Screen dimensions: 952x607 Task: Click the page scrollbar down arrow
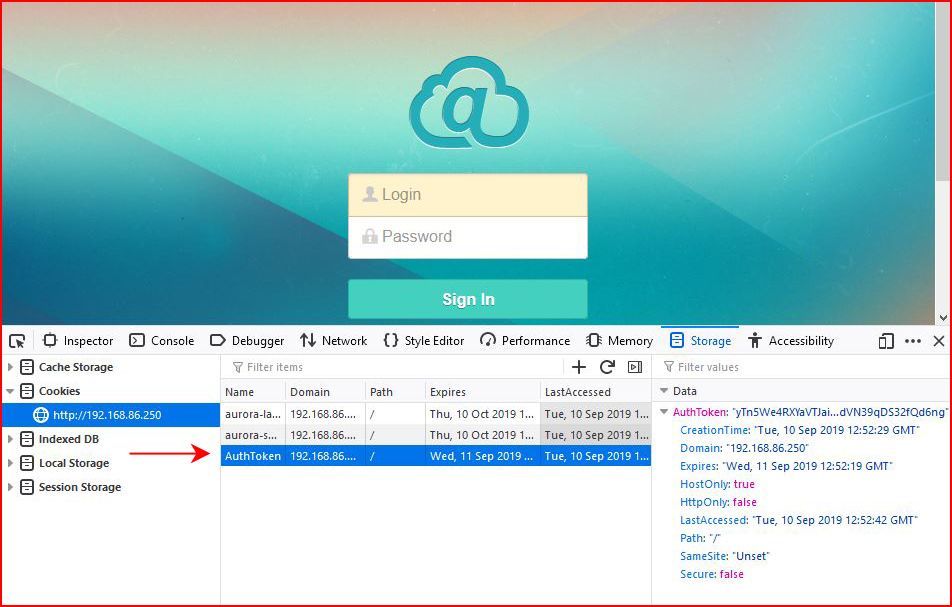[x=943, y=317]
